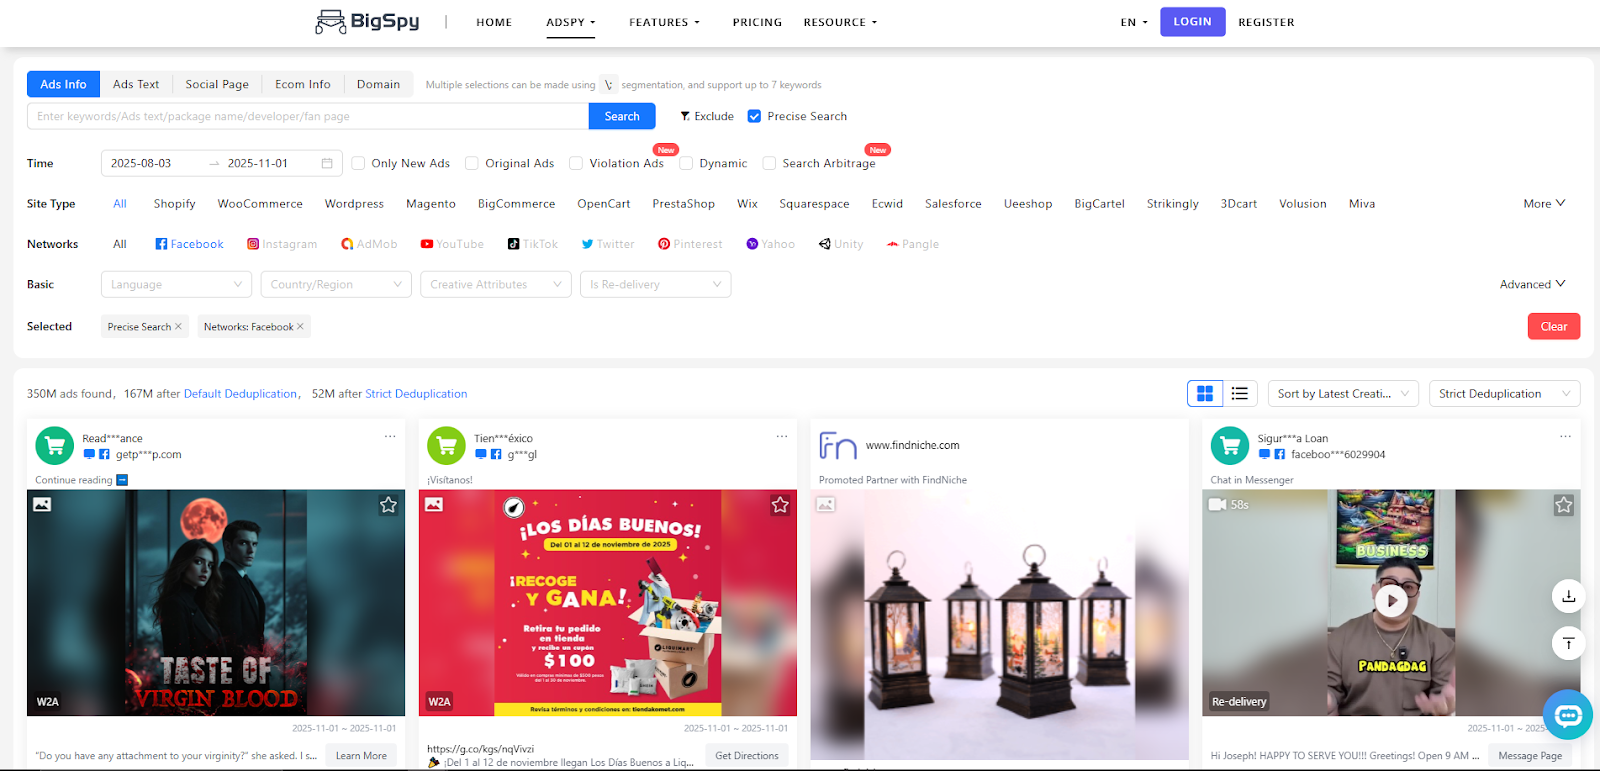This screenshot has width=1600, height=771.
Task: Open the Is Re-delivery dropdown
Action: [655, 285]
